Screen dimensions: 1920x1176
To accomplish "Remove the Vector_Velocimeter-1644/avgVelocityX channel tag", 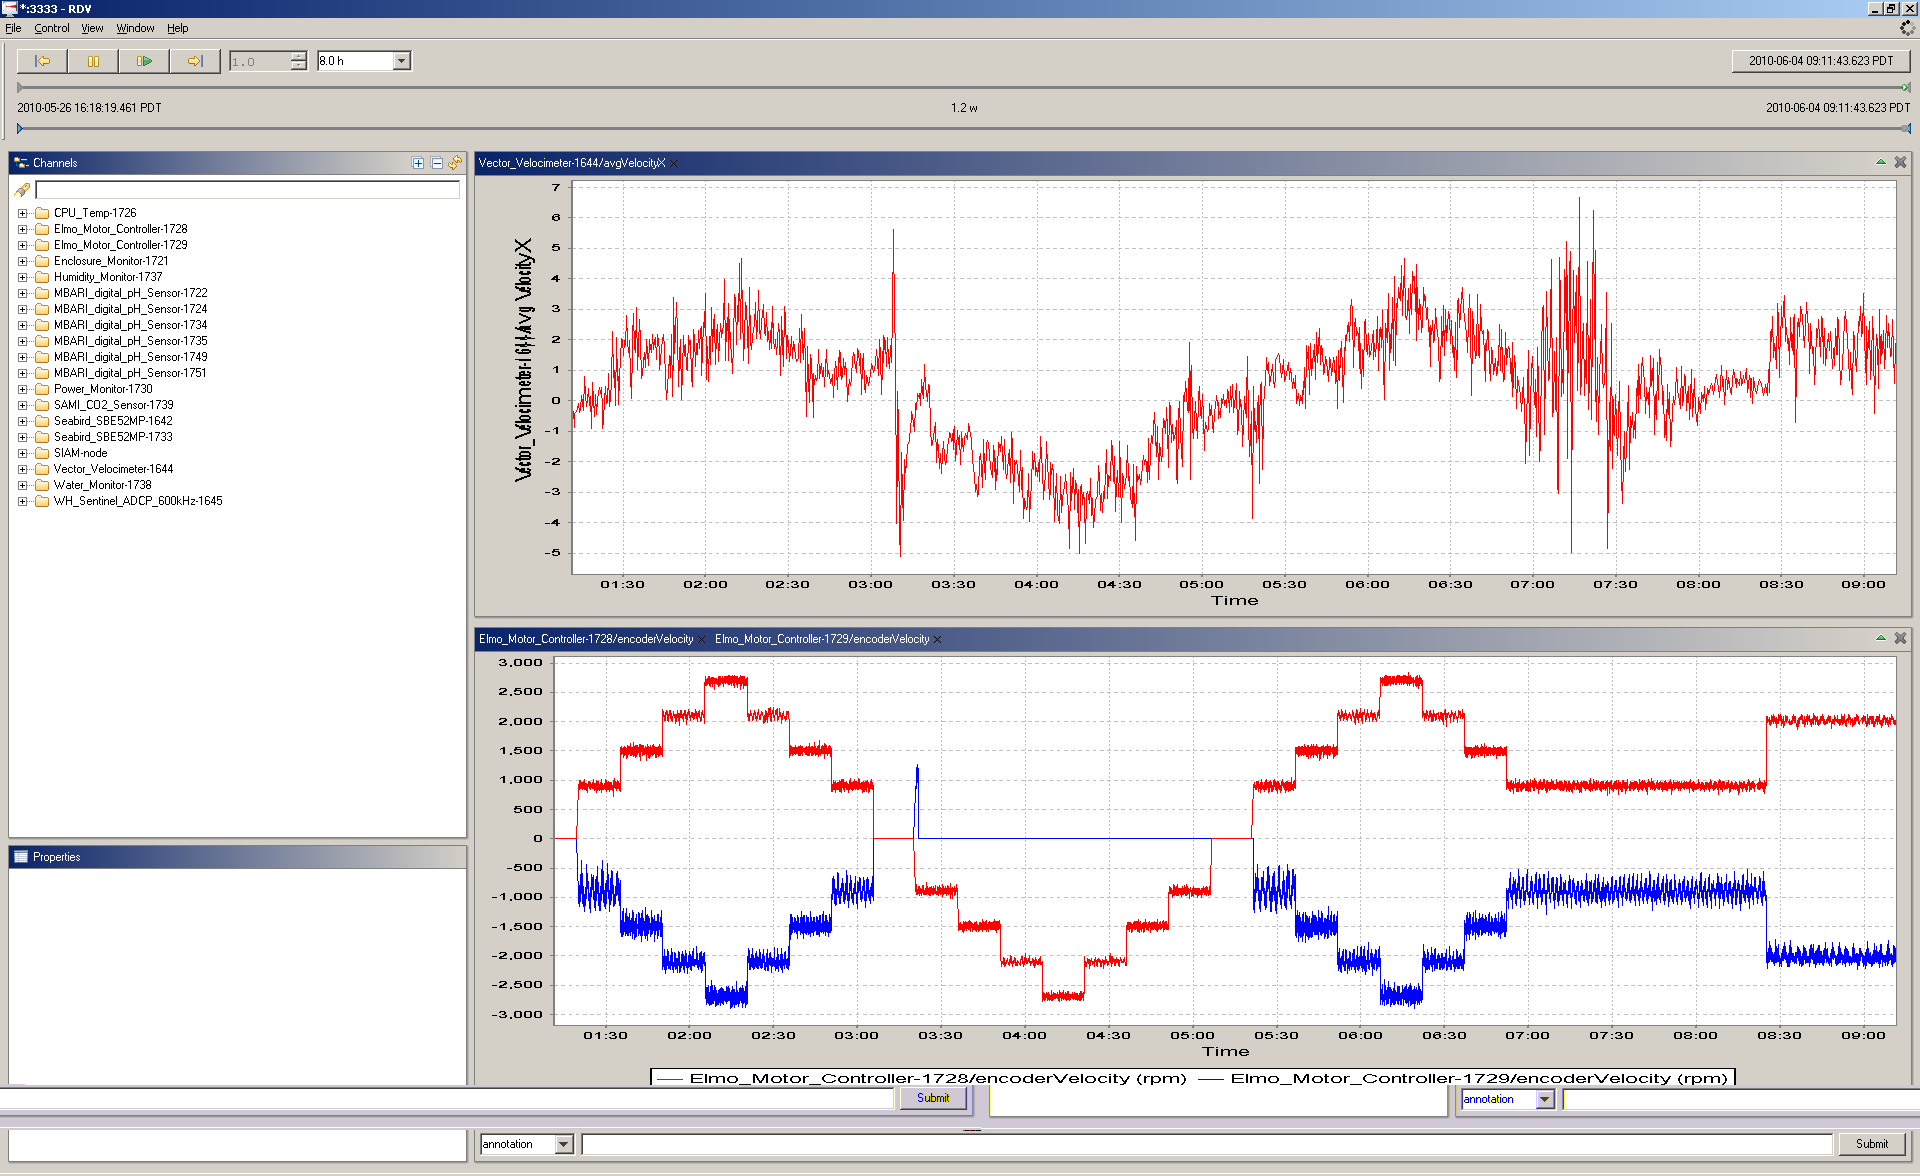I will 674,164.
